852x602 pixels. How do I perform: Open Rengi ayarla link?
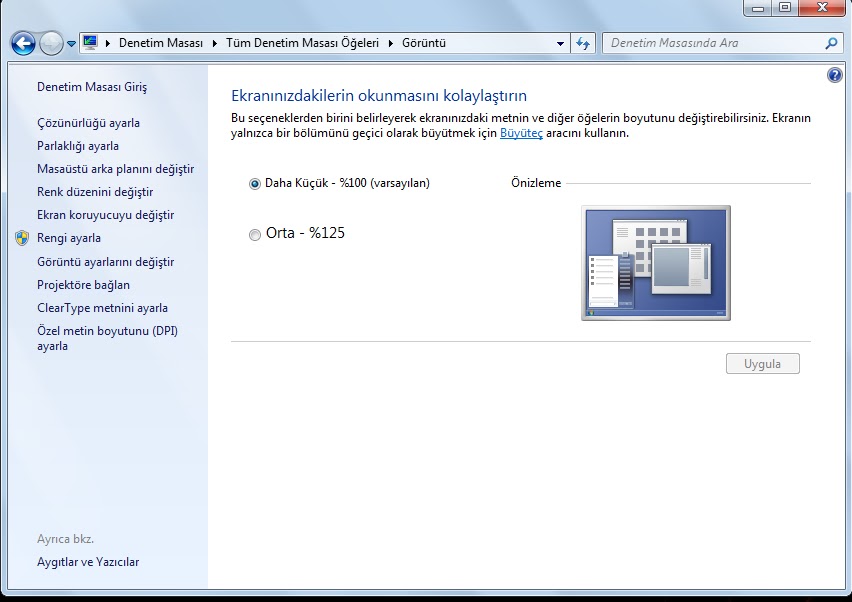68,238
